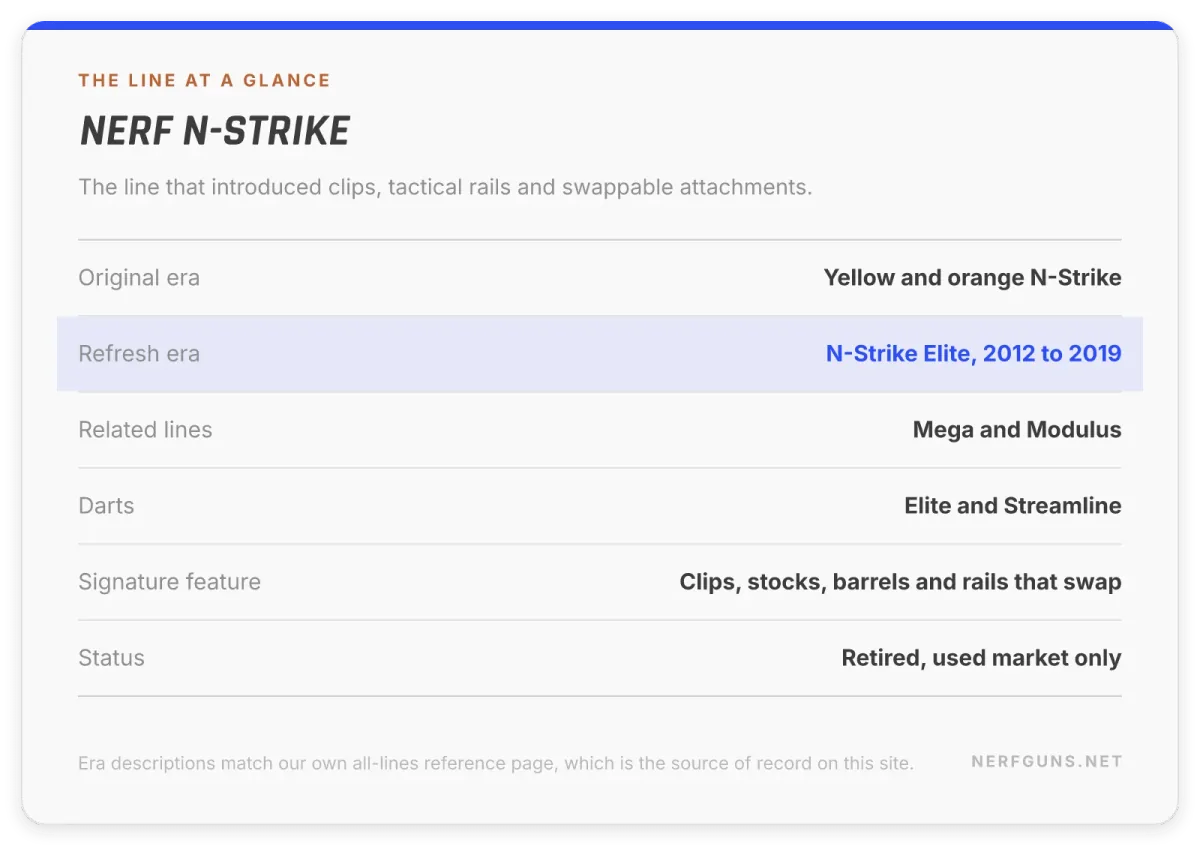Click the footnote about era descriptions
This screenshot has height=846, width=1200.
tap(495, 764)
